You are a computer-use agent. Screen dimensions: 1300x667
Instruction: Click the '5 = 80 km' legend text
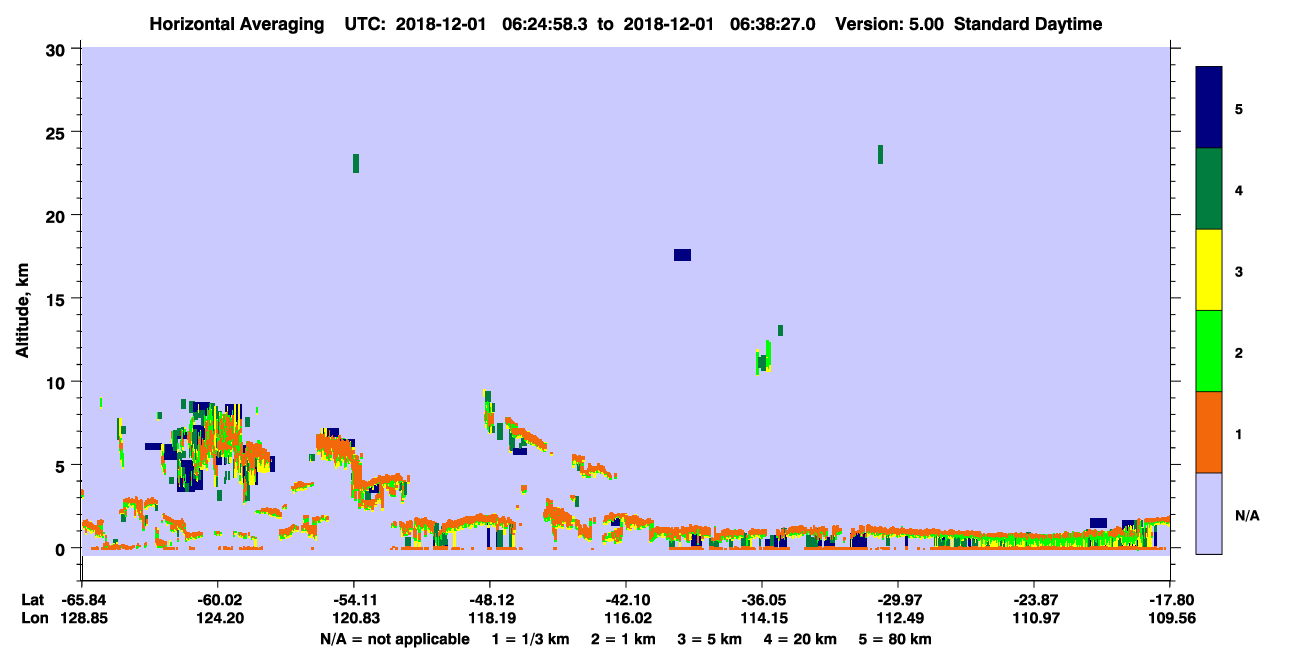pyautogui.click(x=895, y=639)
